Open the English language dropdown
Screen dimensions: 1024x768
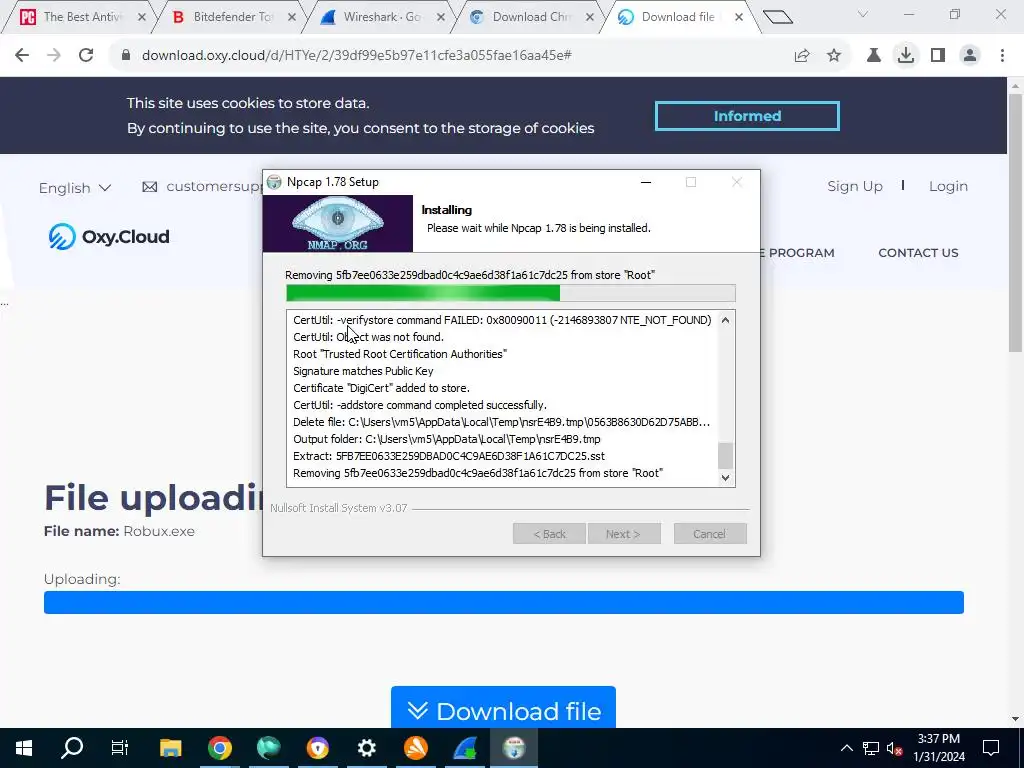coord(74,188)
